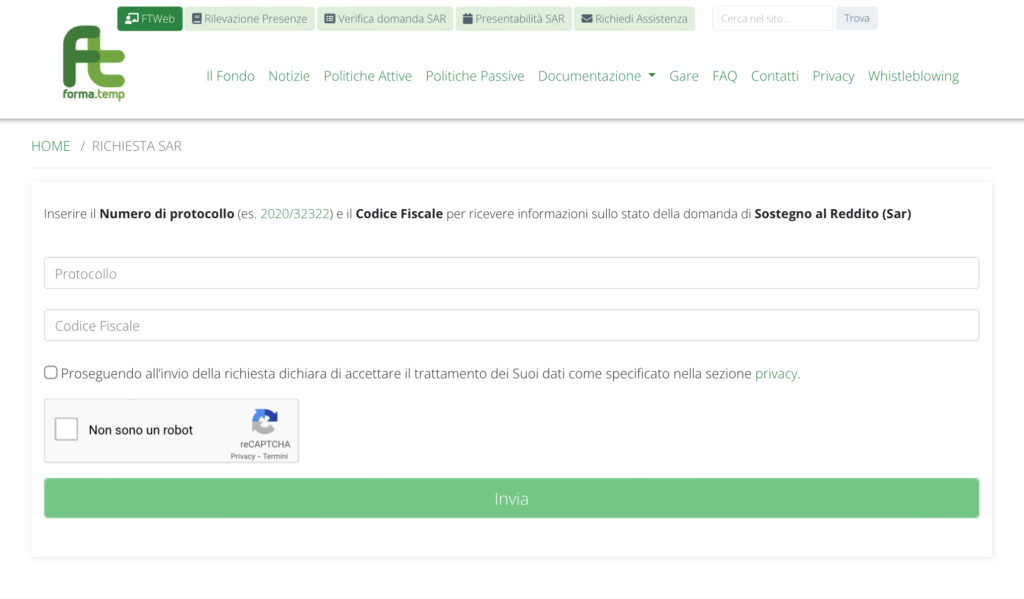Open Presentabilità SAR
This screenshot has height=599, width=1024.
pos(514,18)
